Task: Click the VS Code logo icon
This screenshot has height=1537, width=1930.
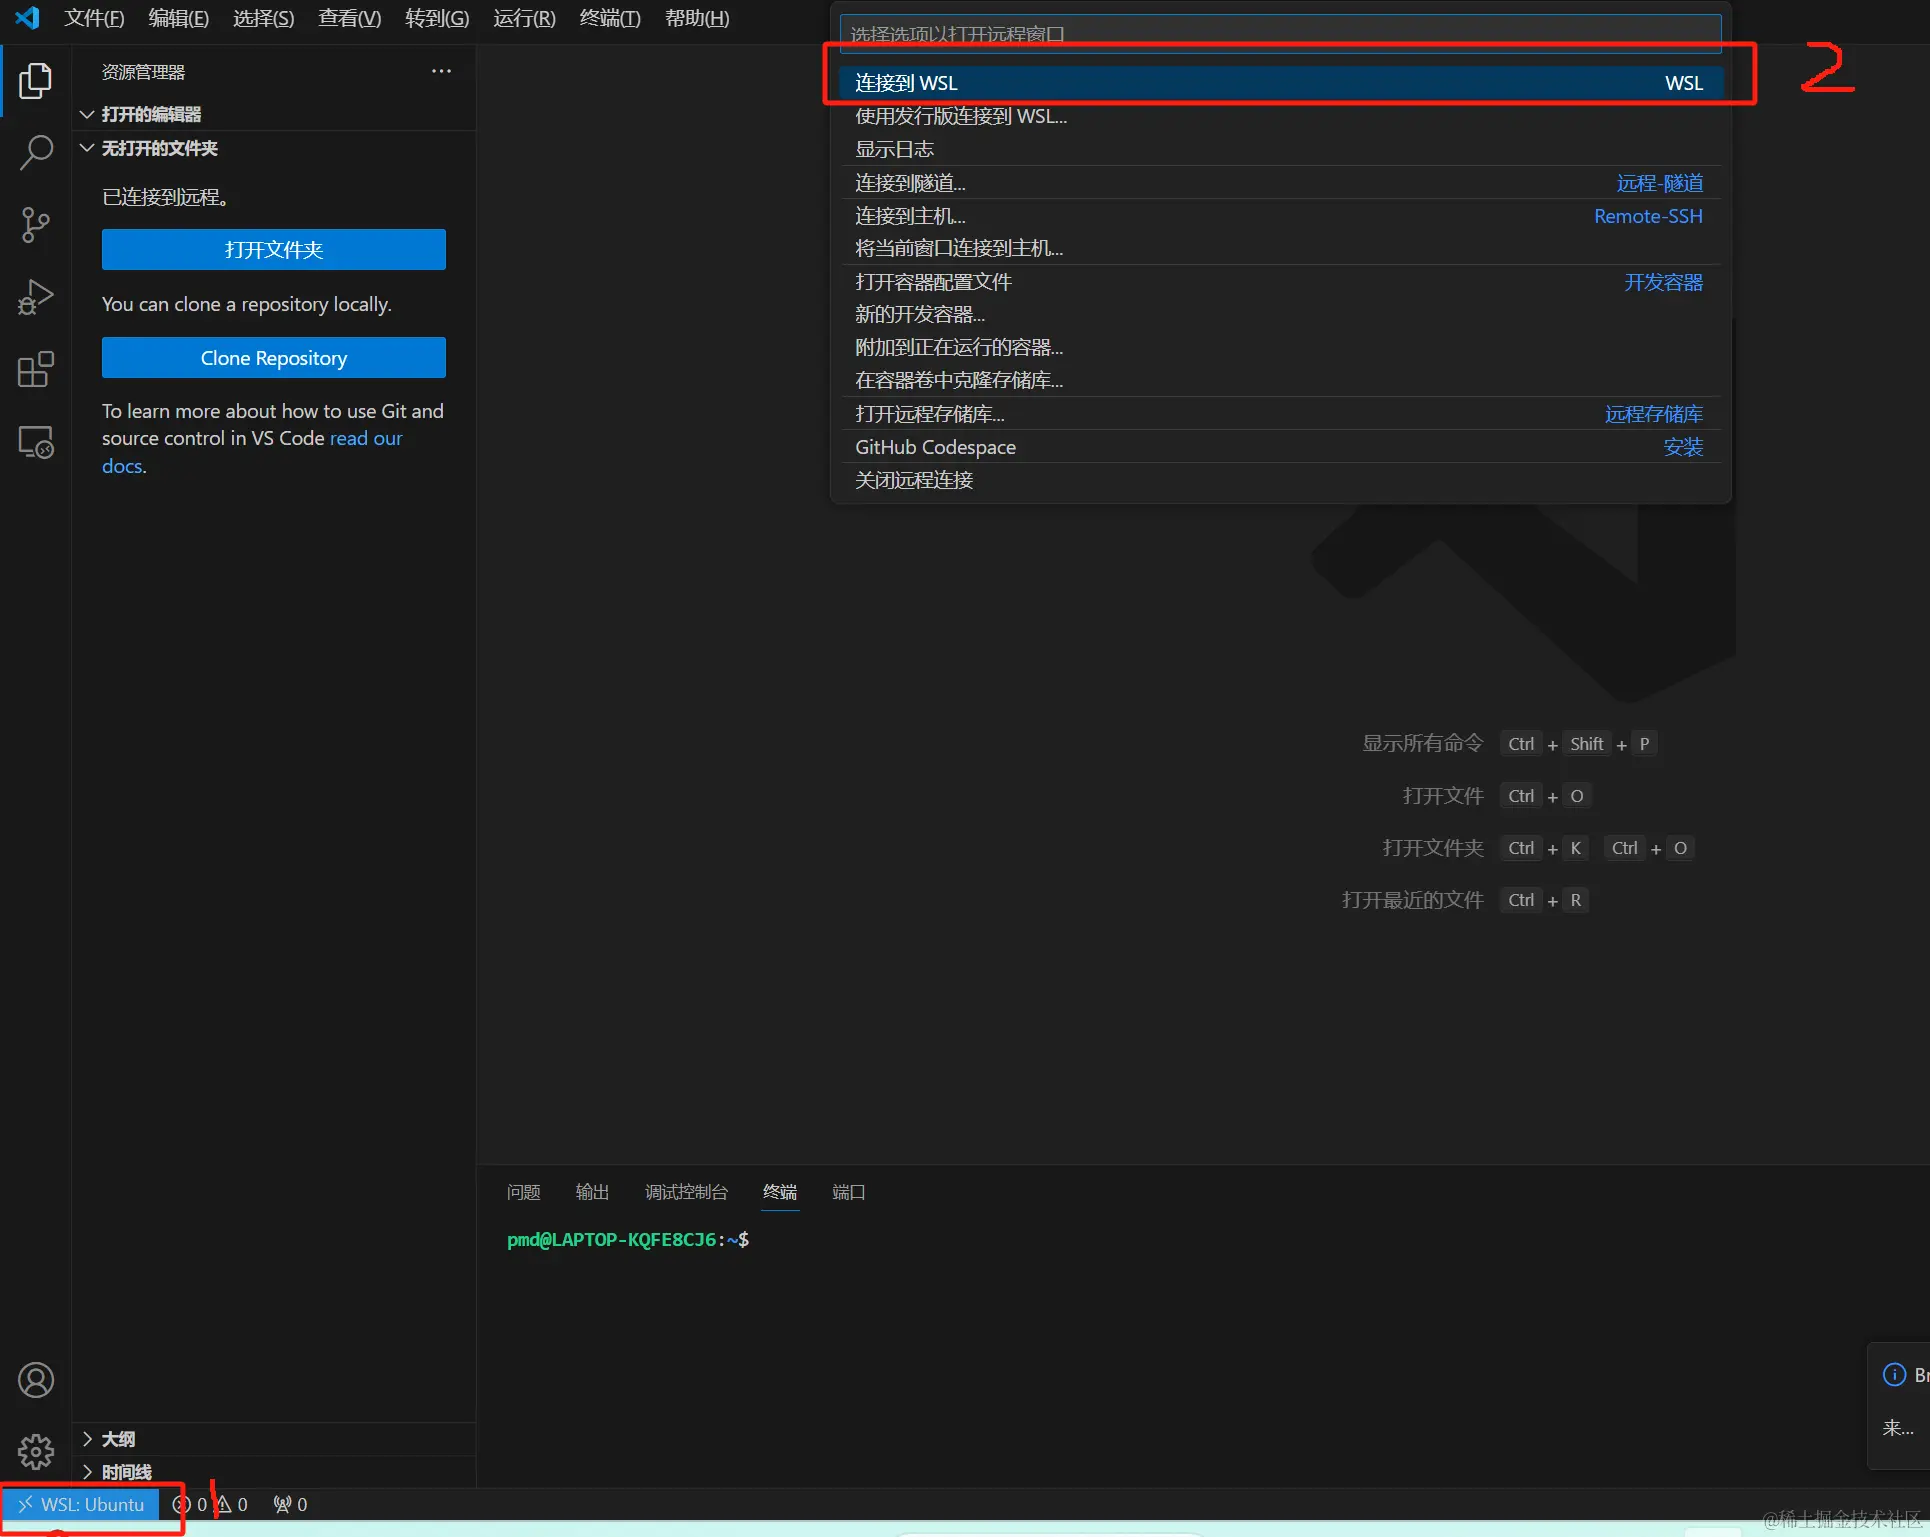Action: click(x=27, y=18)
